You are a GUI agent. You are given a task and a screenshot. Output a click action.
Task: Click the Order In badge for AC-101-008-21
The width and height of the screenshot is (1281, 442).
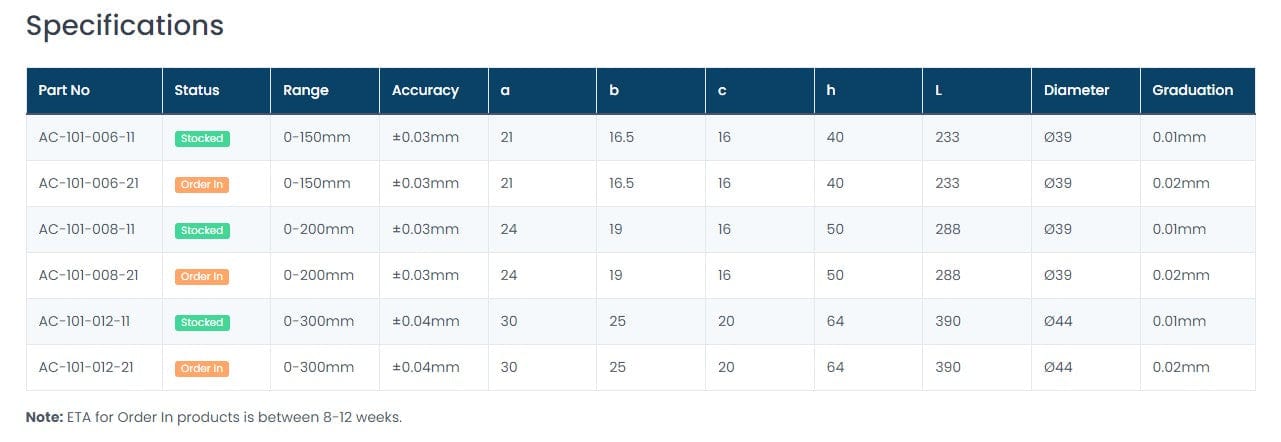coord(202,276)
